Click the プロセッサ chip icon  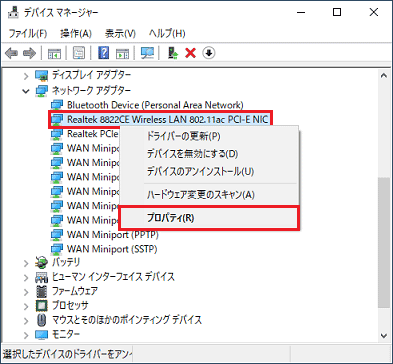point(41,305)
